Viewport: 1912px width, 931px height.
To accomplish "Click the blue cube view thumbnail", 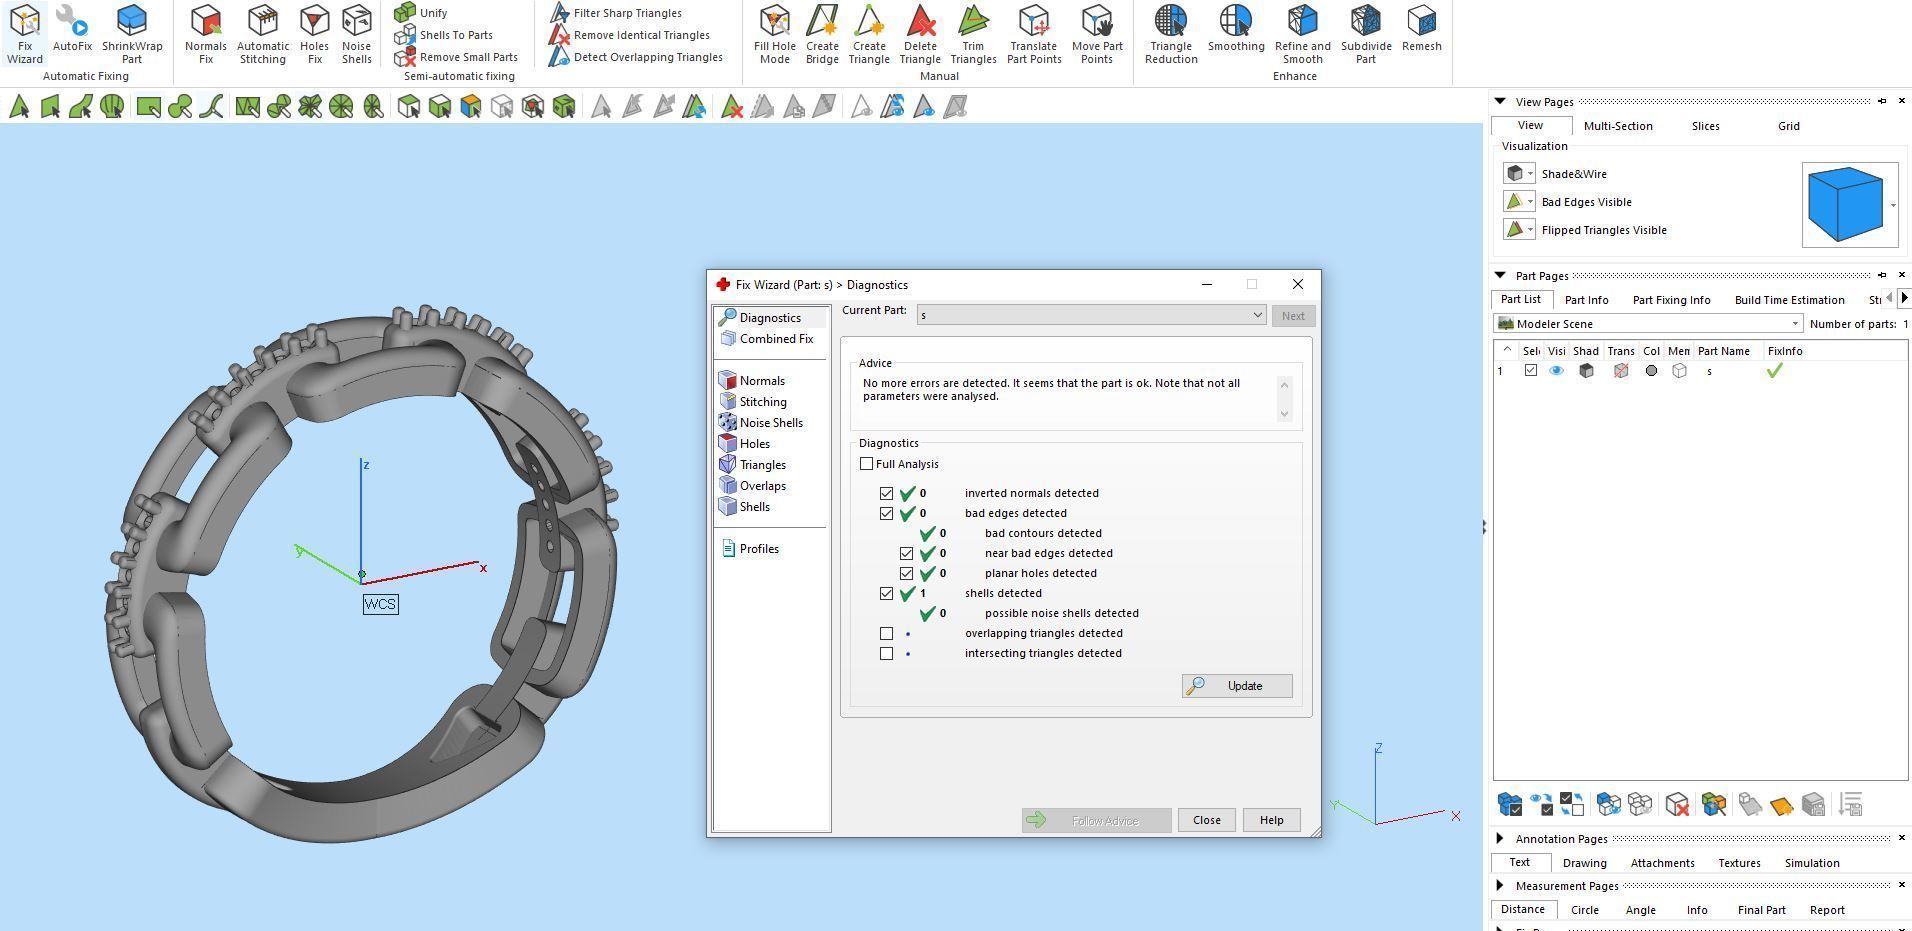I will pyautogui.click(x=1845, y=205).
